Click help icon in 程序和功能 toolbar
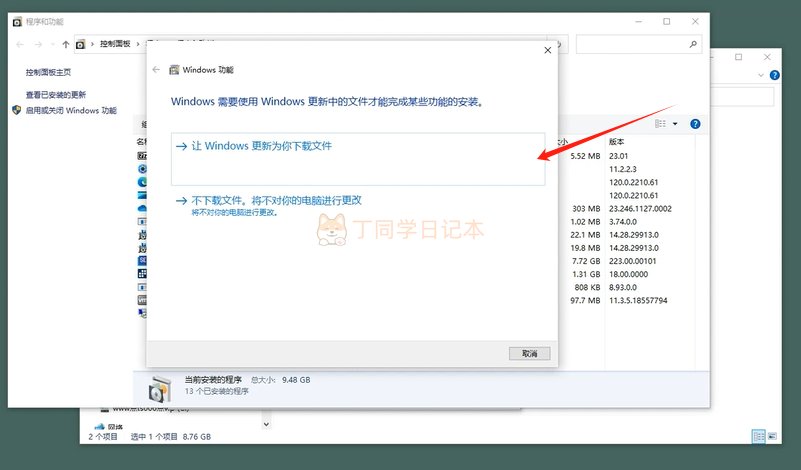The image size is (801, 470). coord(695,124)
